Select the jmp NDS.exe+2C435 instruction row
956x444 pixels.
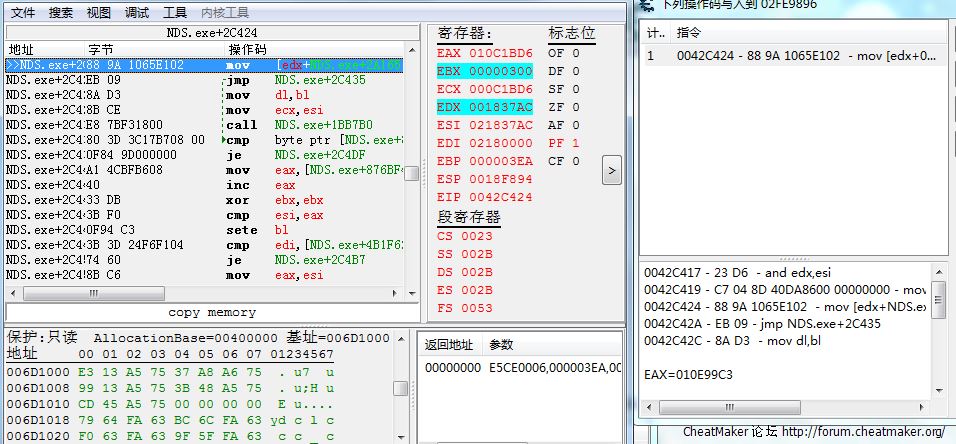click(x=200, y=79)
